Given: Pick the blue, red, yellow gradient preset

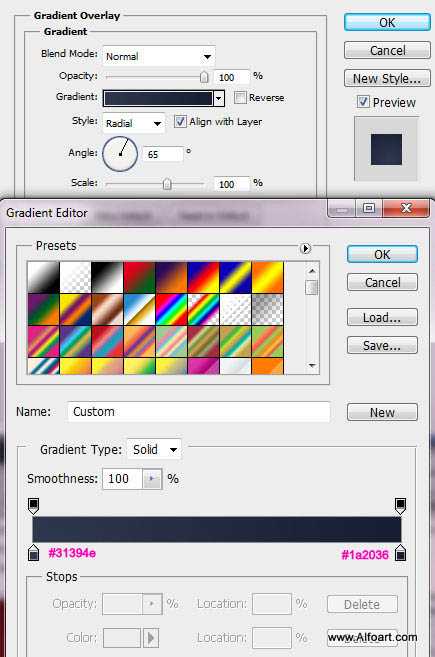Looking at the screenshot, I should tap(203, 277).
